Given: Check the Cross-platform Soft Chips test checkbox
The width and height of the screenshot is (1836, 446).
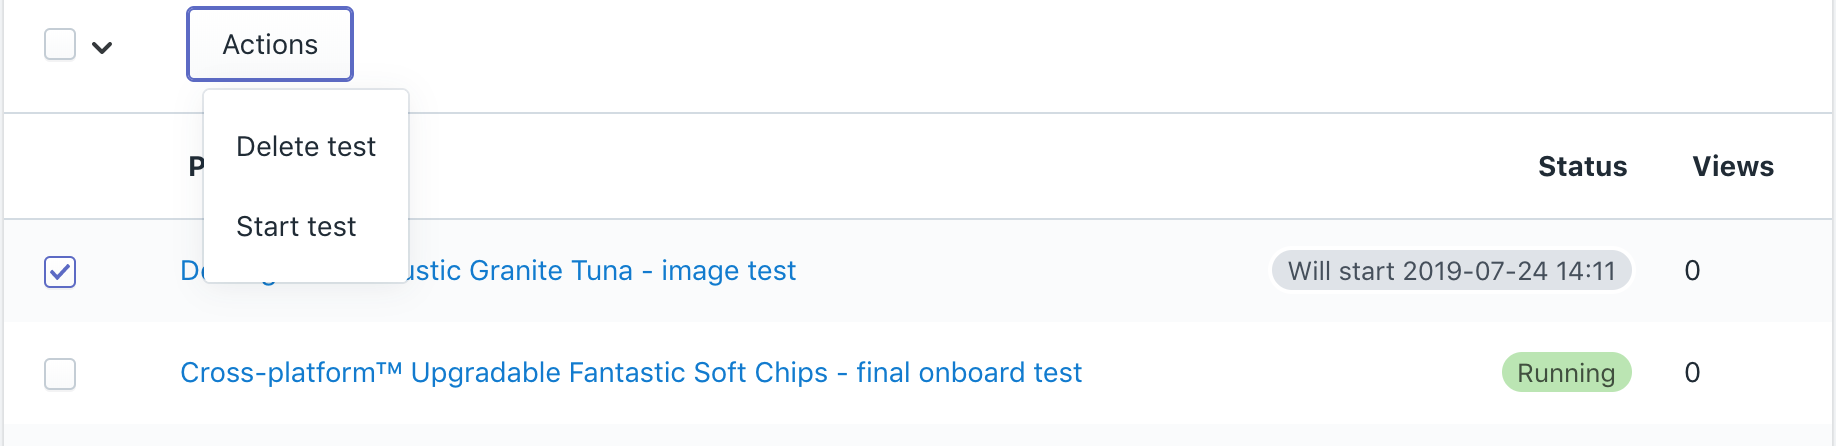Looking at the screenshot, I should click(60, 373).
